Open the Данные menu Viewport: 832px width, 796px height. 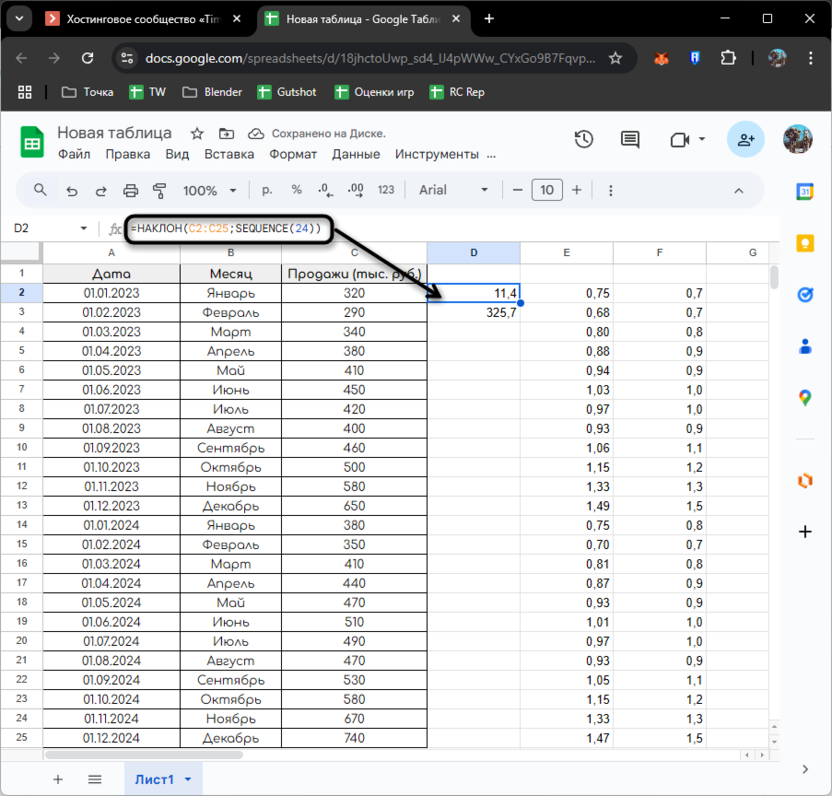click(x=356, y=154)
